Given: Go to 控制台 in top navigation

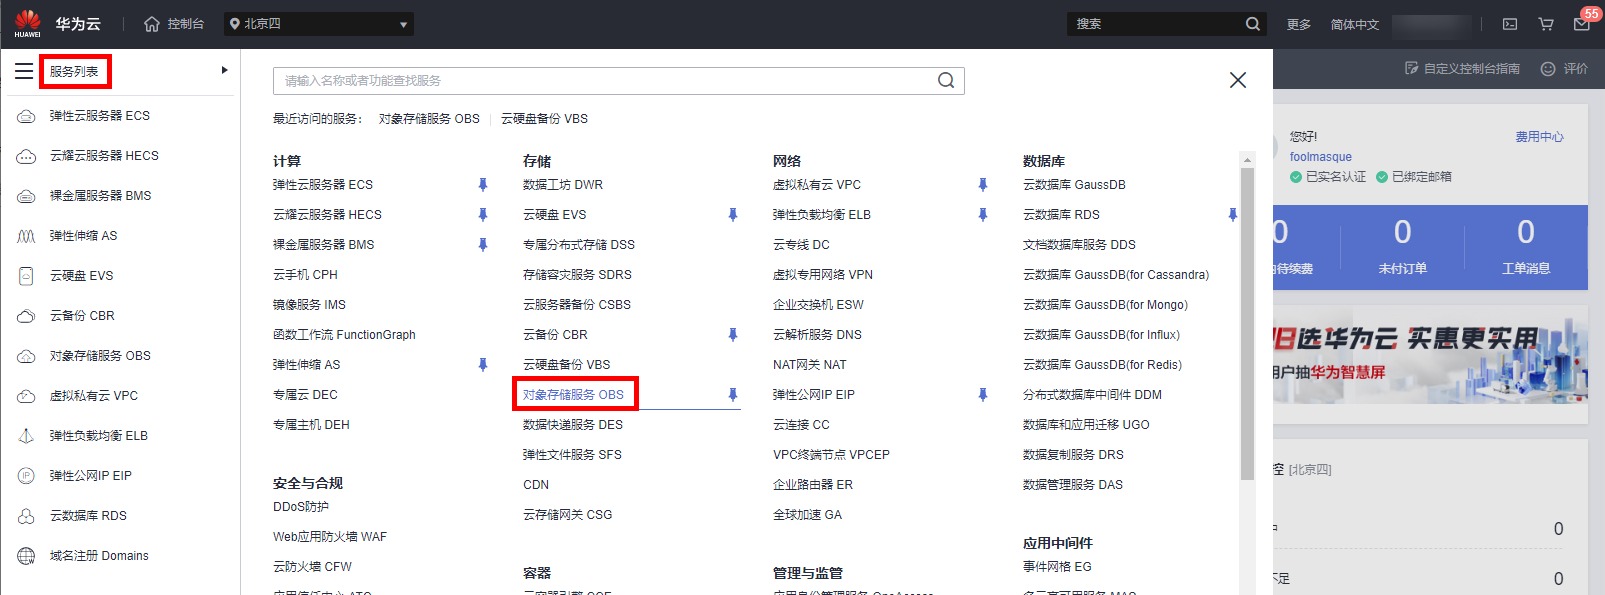Looking at the screenshot, I should click(x=174, y=24).
